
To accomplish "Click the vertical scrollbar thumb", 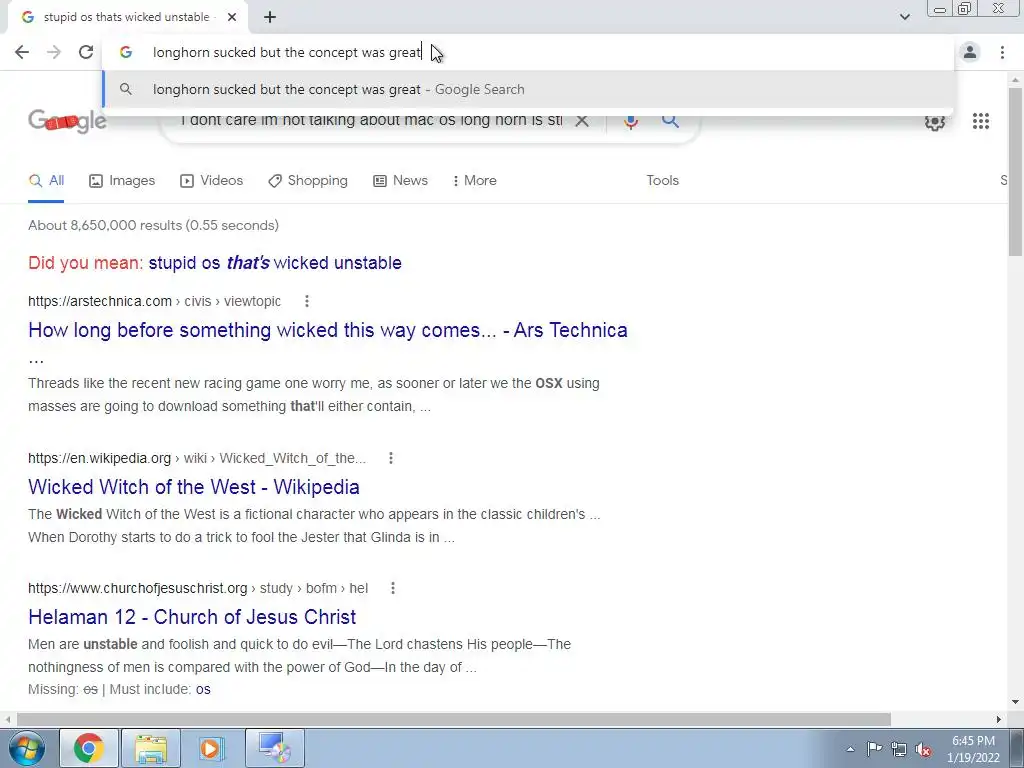I will tap(1015, 171).
